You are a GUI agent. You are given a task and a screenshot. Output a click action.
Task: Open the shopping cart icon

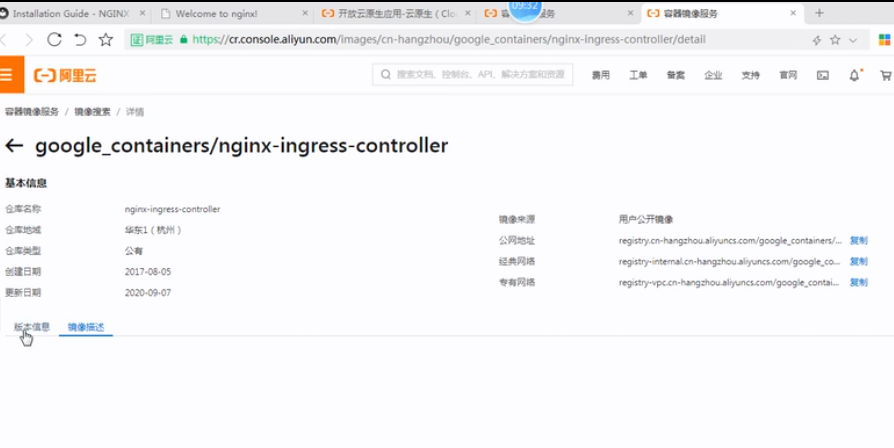885,75
